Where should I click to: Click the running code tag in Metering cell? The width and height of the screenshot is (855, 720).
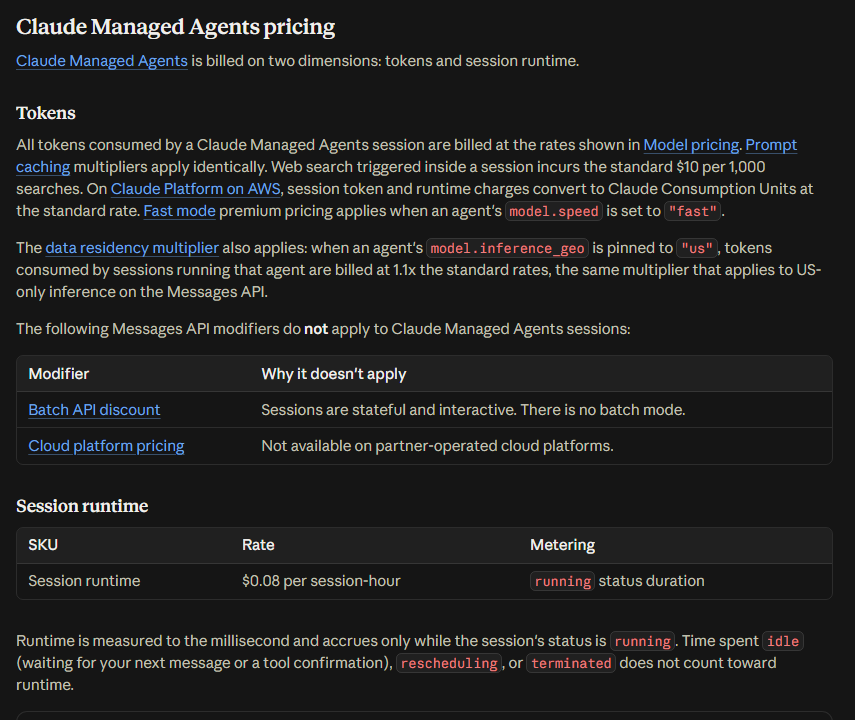562,581
